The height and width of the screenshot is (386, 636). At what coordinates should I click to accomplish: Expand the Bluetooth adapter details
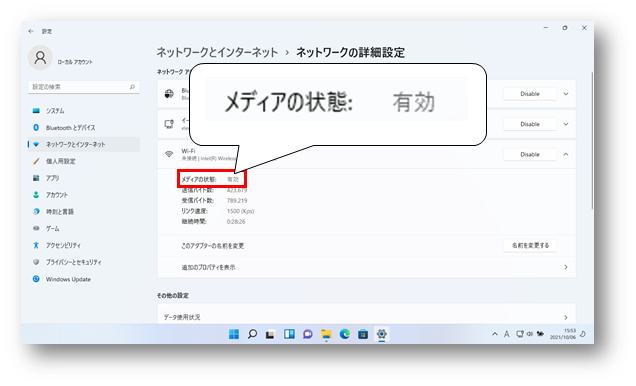coord(566,94)
